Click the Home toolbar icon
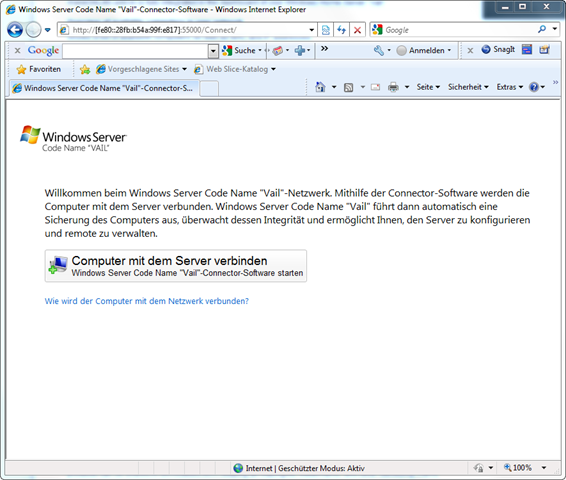566x480 pixels. (x=320, y=87)
